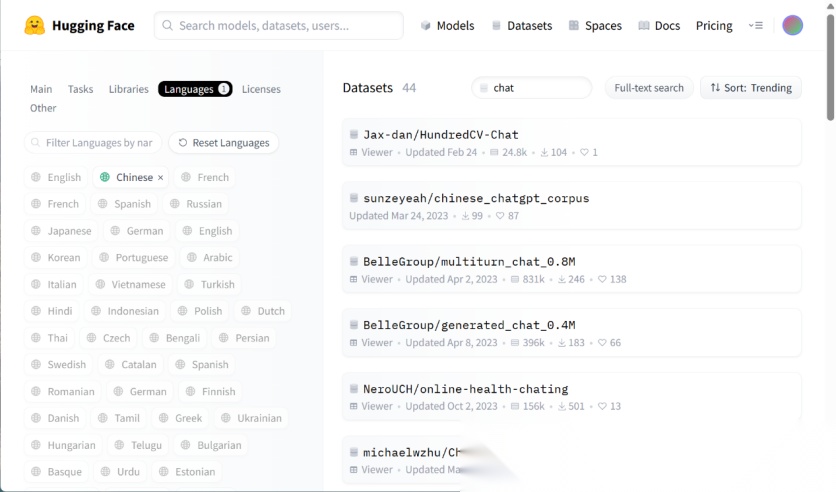
Task: Open the Sort: Trending dropdown
Action: point(751,88)
